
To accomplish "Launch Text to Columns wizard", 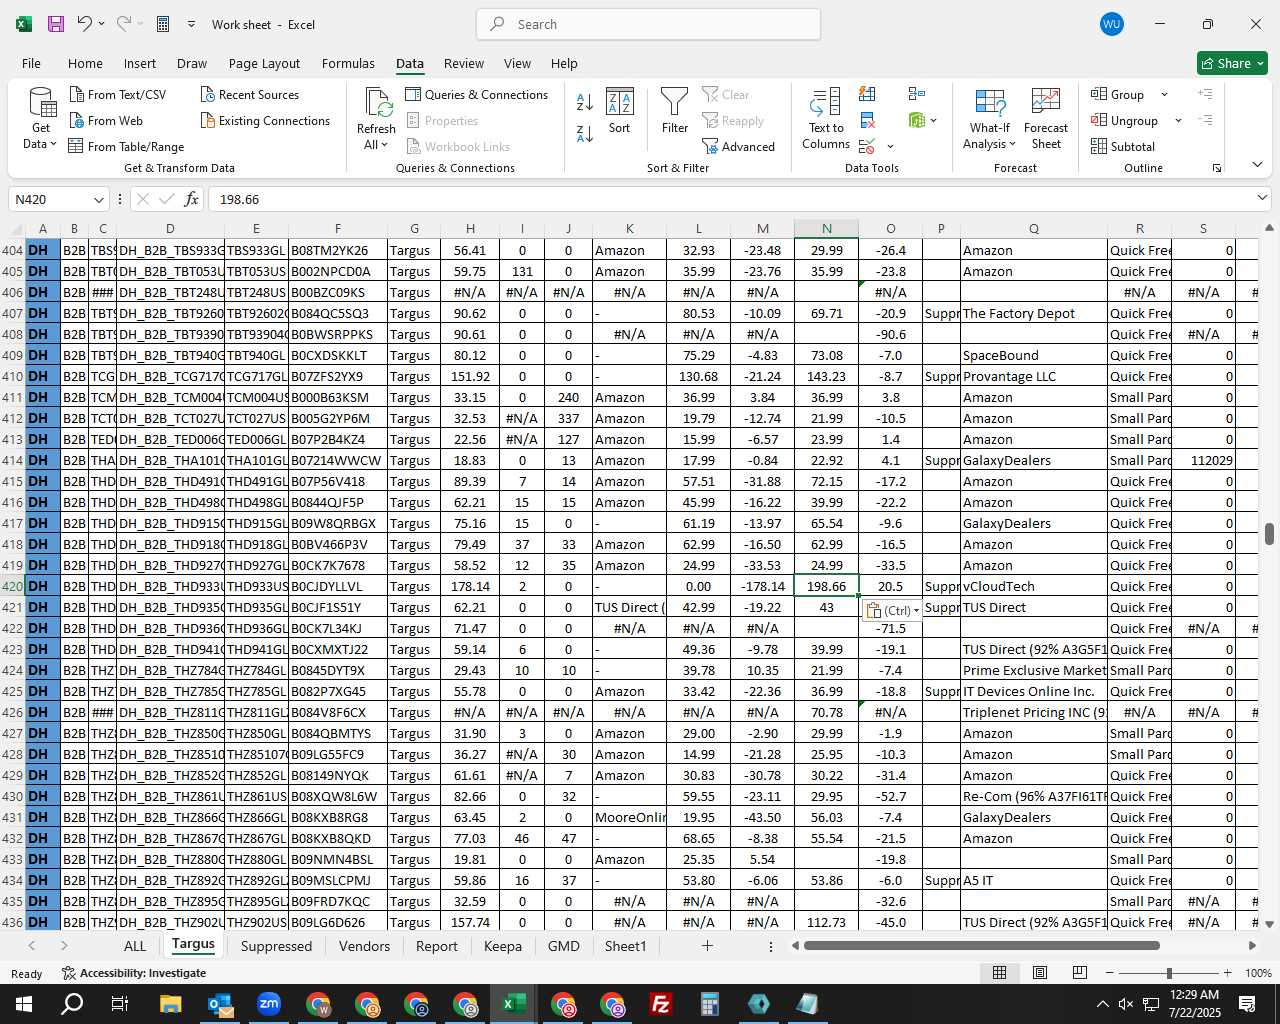I will click(x=826, y=118).
